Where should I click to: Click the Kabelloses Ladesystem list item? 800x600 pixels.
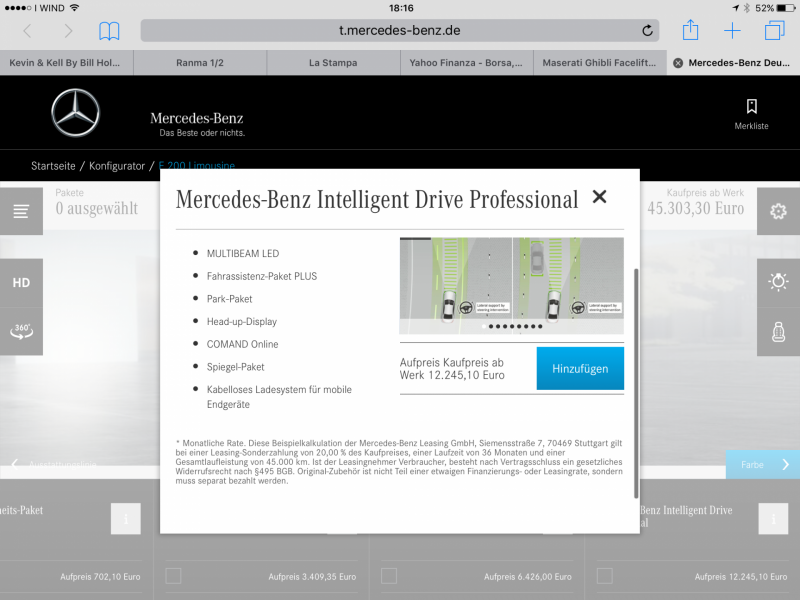(279, 397)
